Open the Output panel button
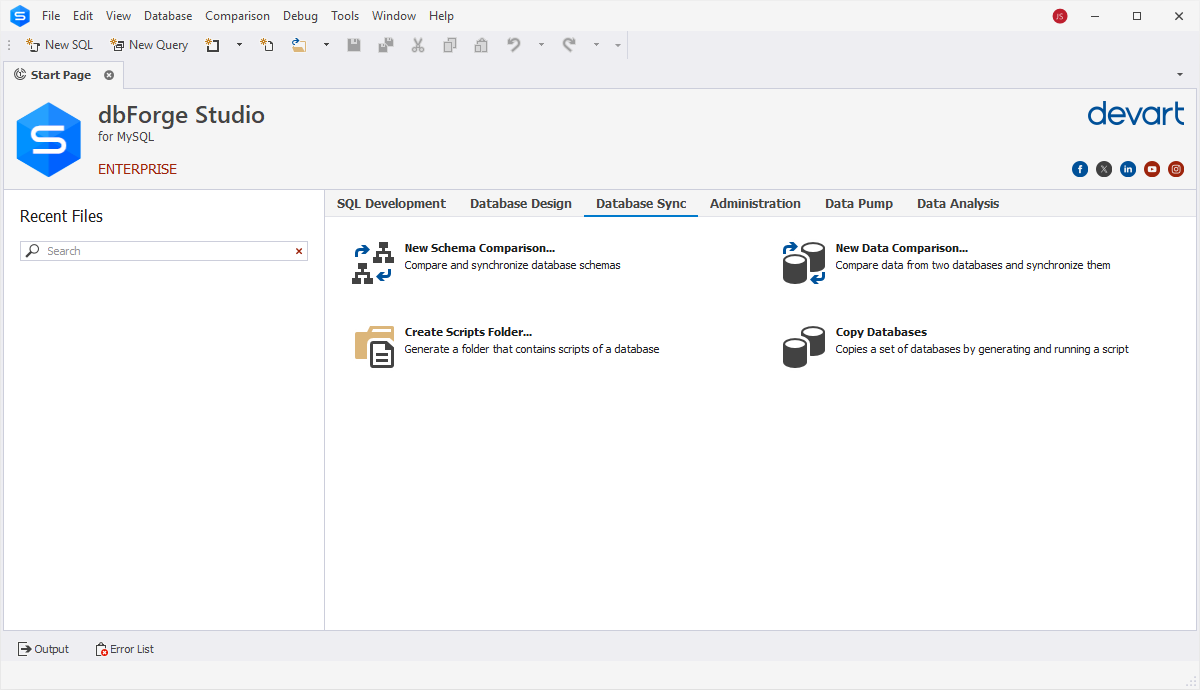Viewport: 1200px width, 690px height. pyautogui.click(x=43, y=649)
